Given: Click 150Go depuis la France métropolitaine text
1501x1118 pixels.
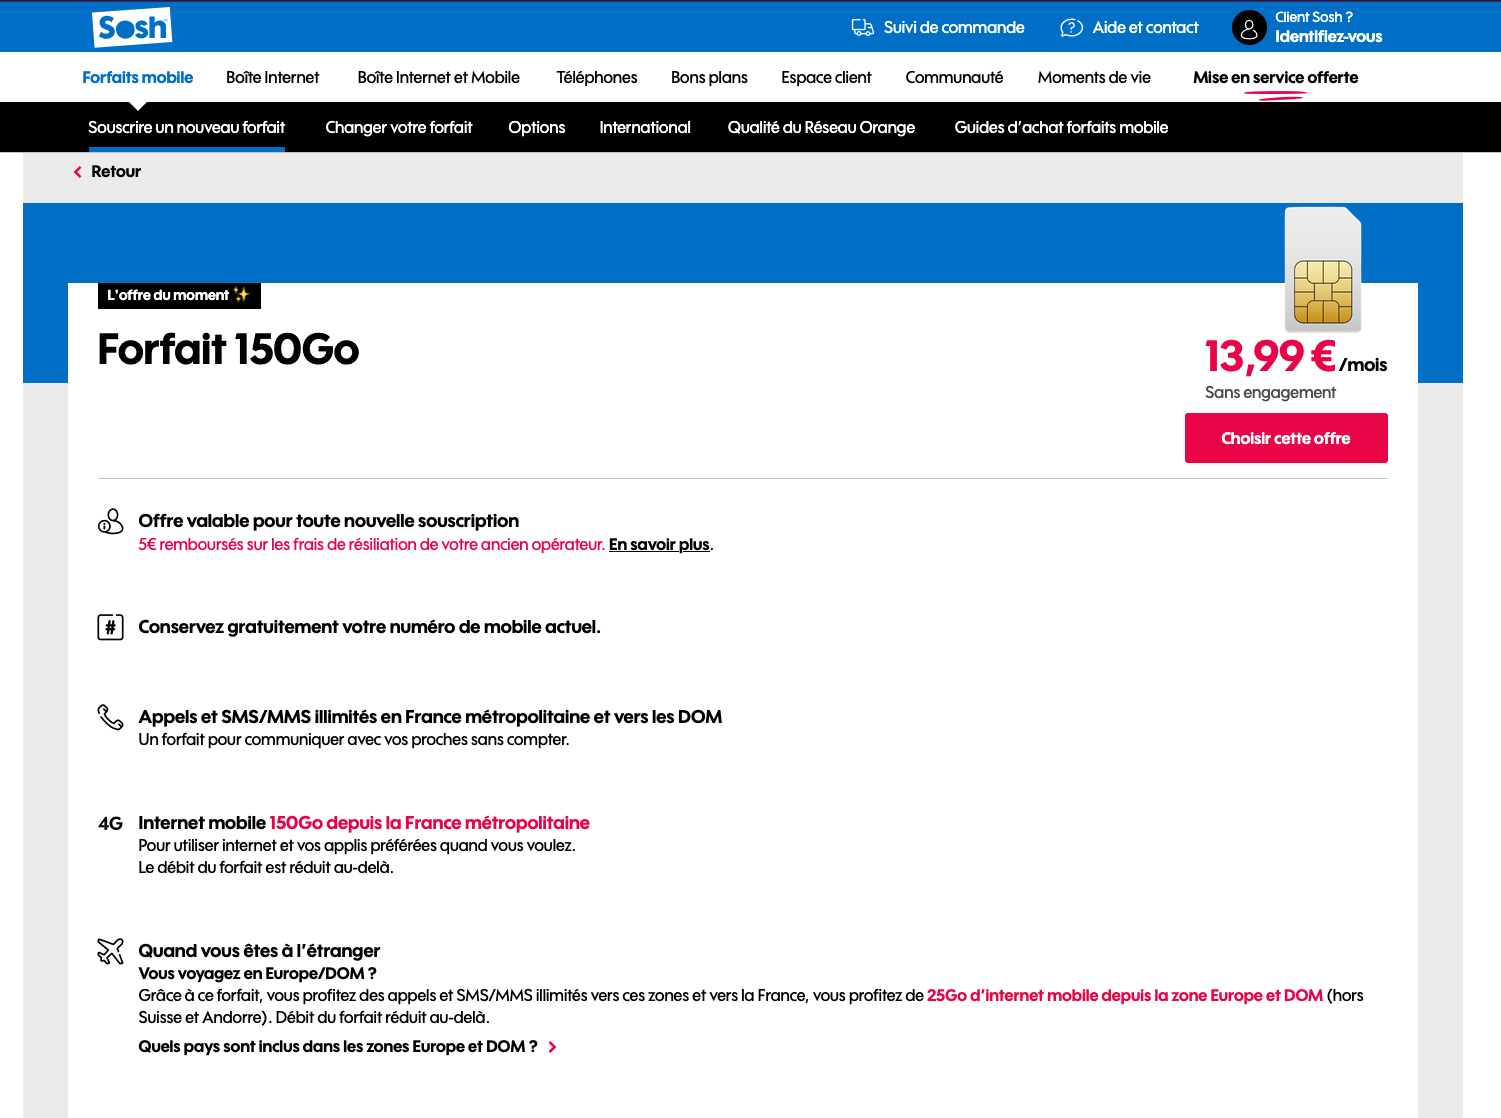Looking at the screenshot, I should [429, 823].
